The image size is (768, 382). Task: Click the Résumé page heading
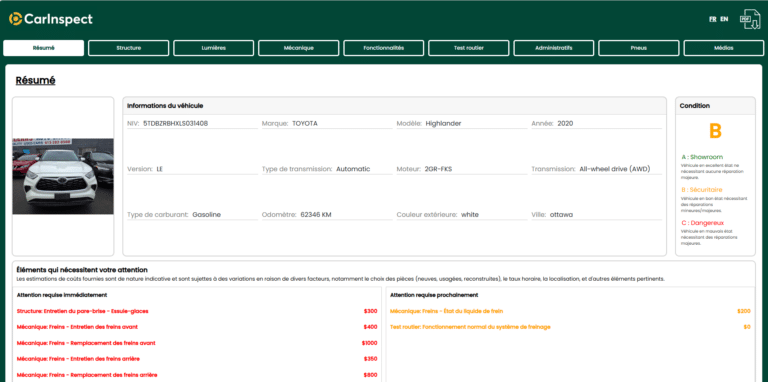(35, 80)
